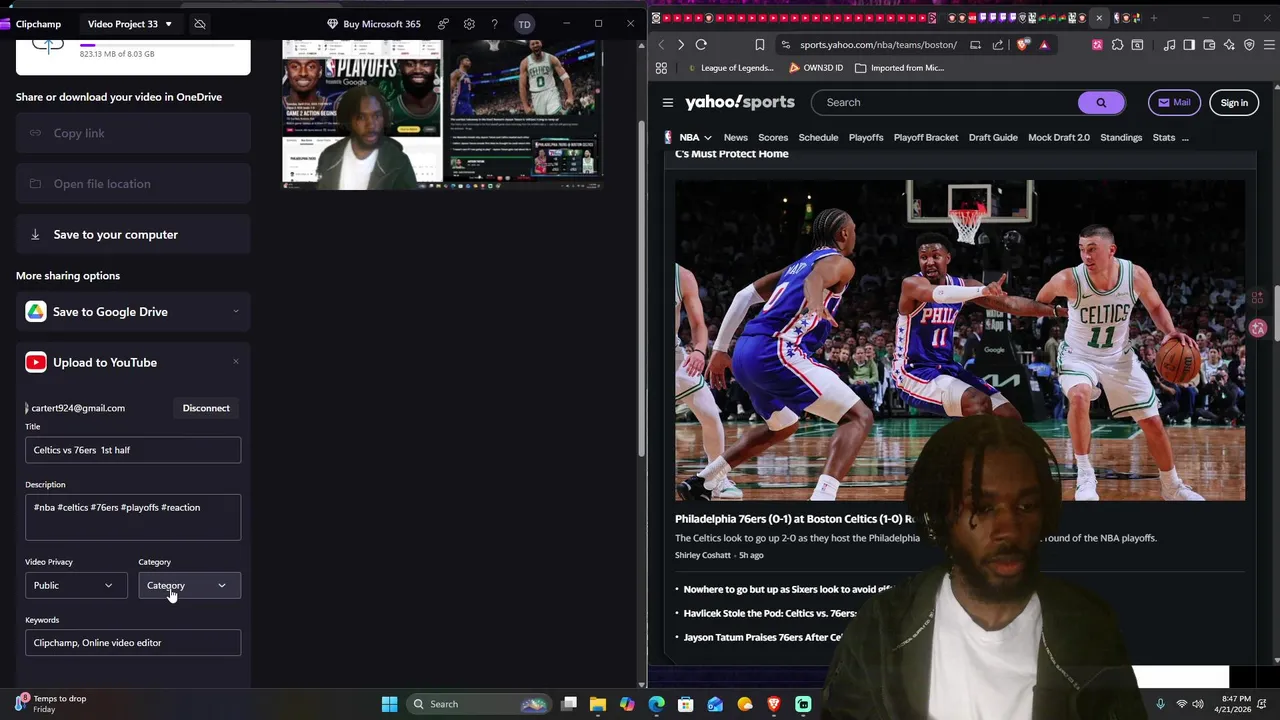Screen dimensions: 1280x720
Task: Open the Scores tab
Action: pyautogui.click(x=773, y=137)
